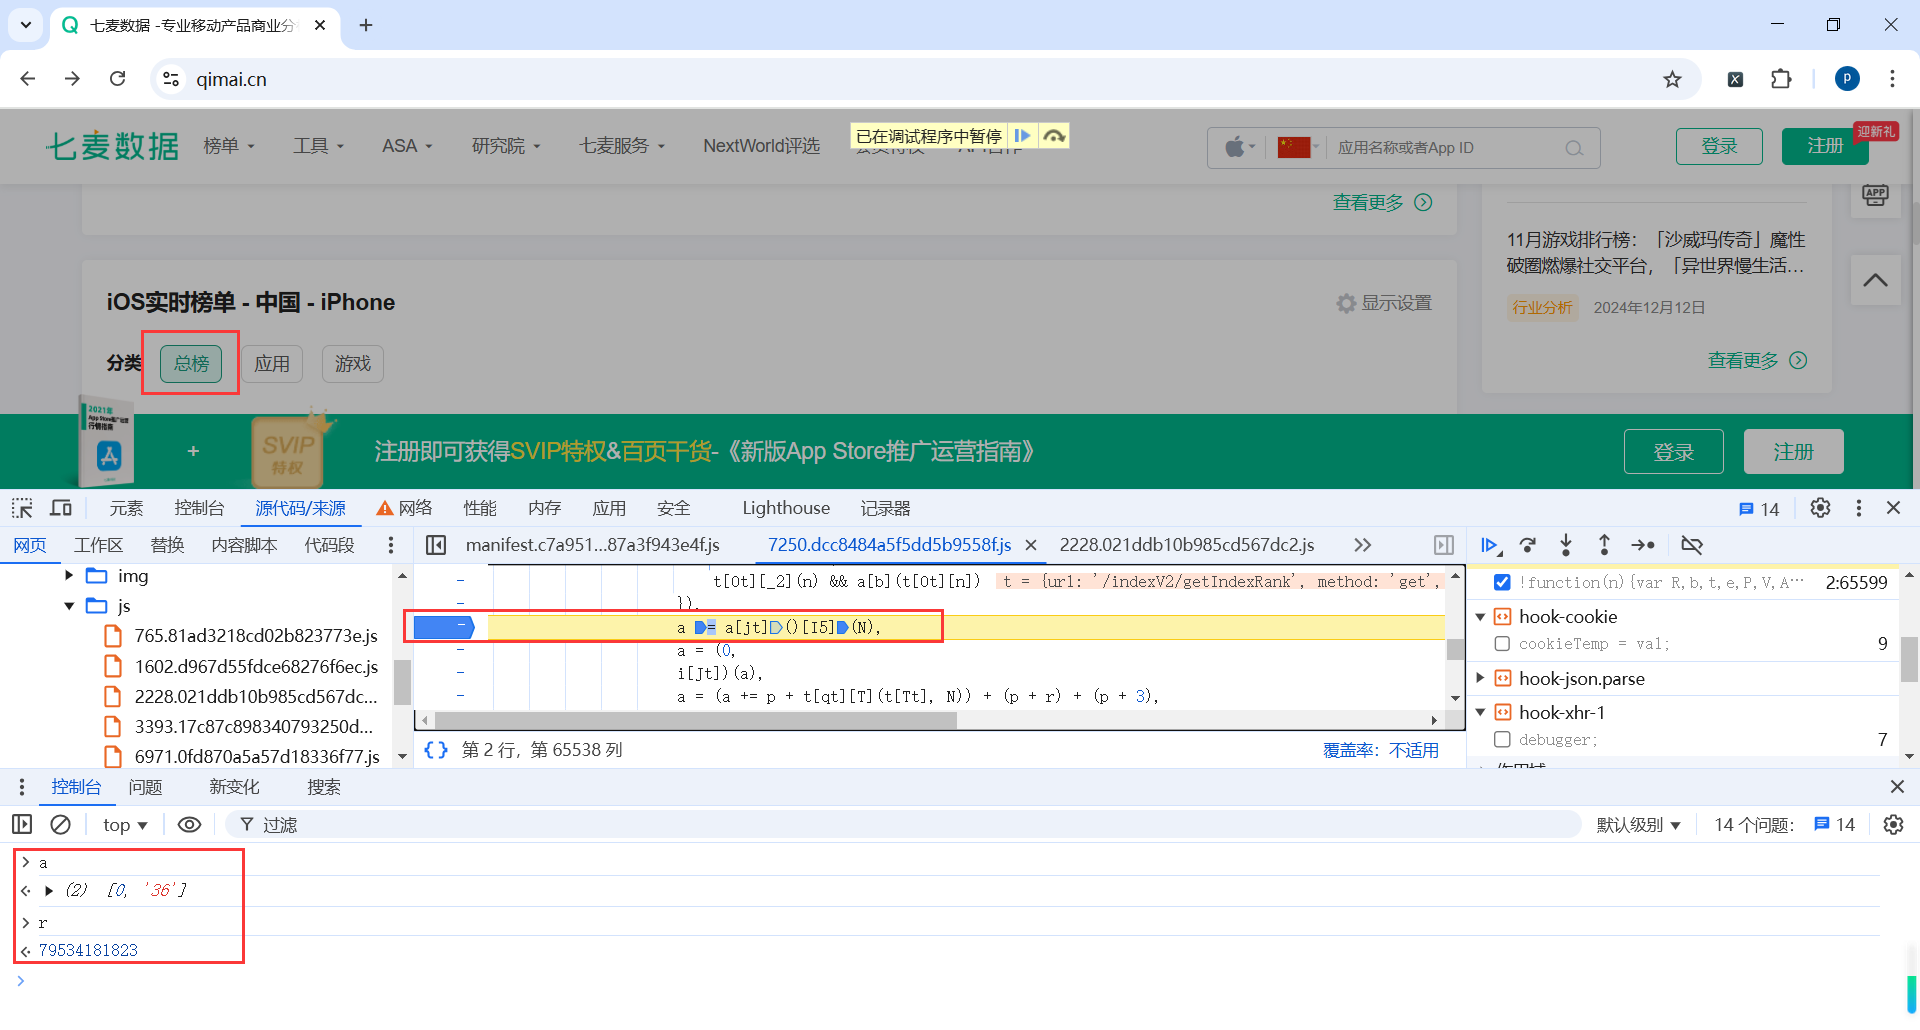Enable the cookieTemp = val breakpoint

[1502, 644]
